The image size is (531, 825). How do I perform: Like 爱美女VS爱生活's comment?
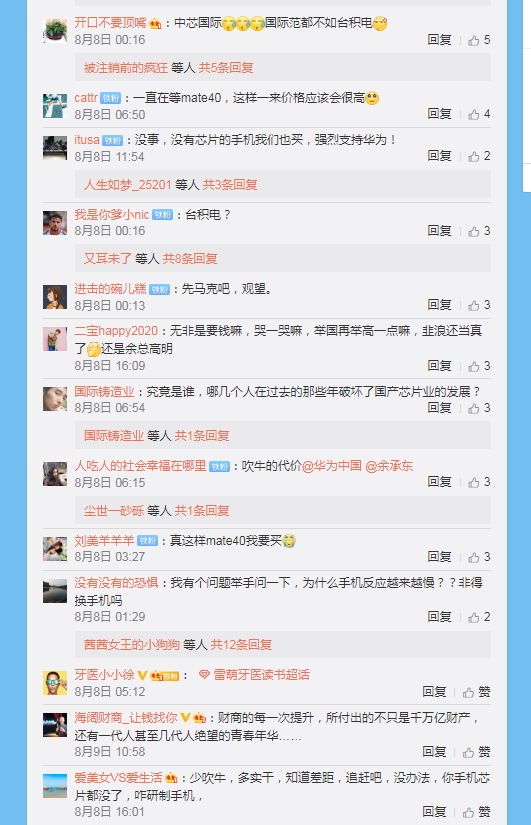(476, 812)
